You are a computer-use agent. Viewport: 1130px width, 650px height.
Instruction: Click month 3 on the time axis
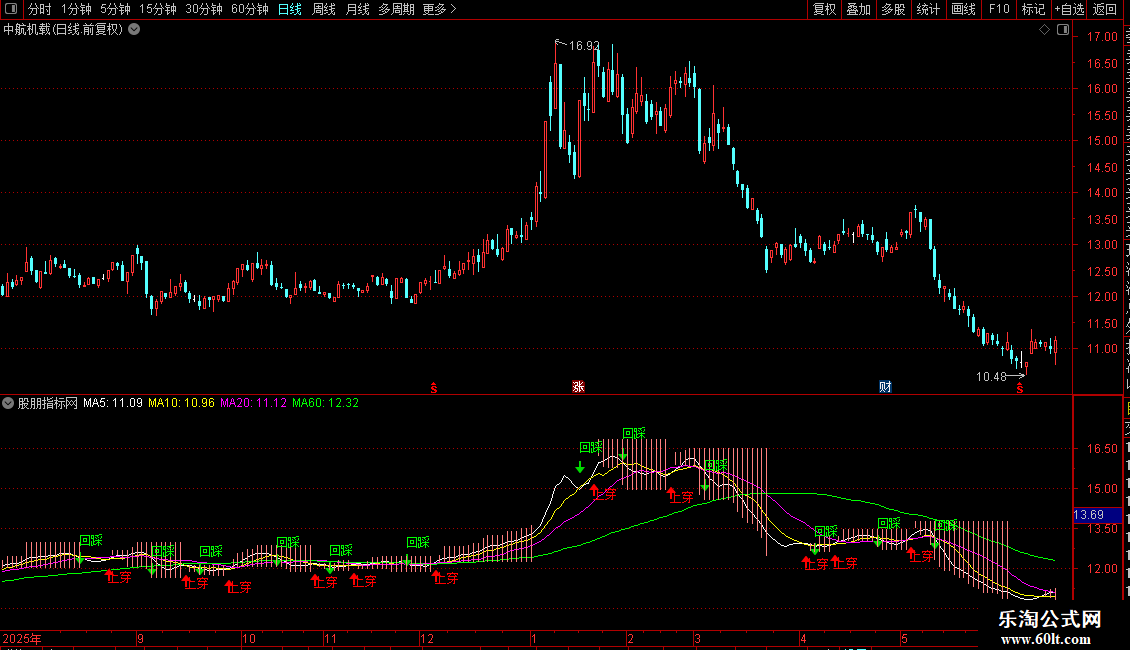pos(698,638)
